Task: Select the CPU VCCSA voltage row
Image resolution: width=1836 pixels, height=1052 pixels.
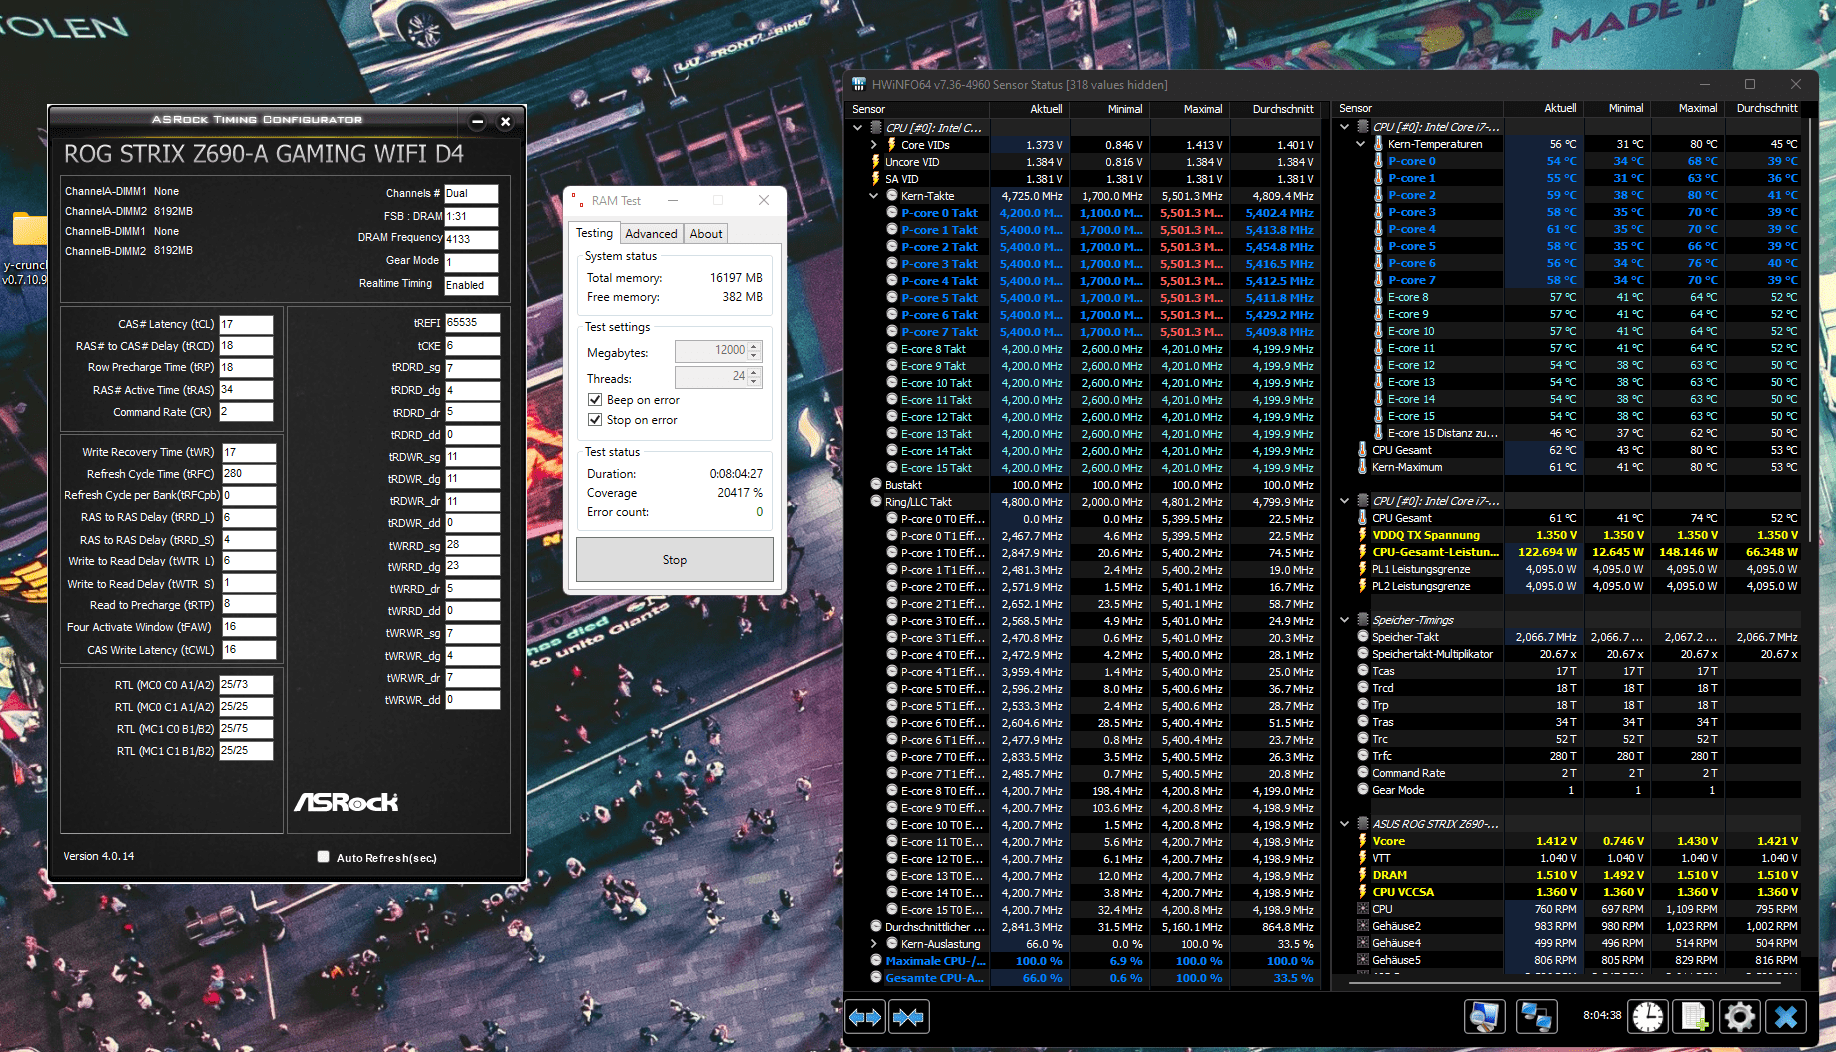Action: (x=1577, y=892)
